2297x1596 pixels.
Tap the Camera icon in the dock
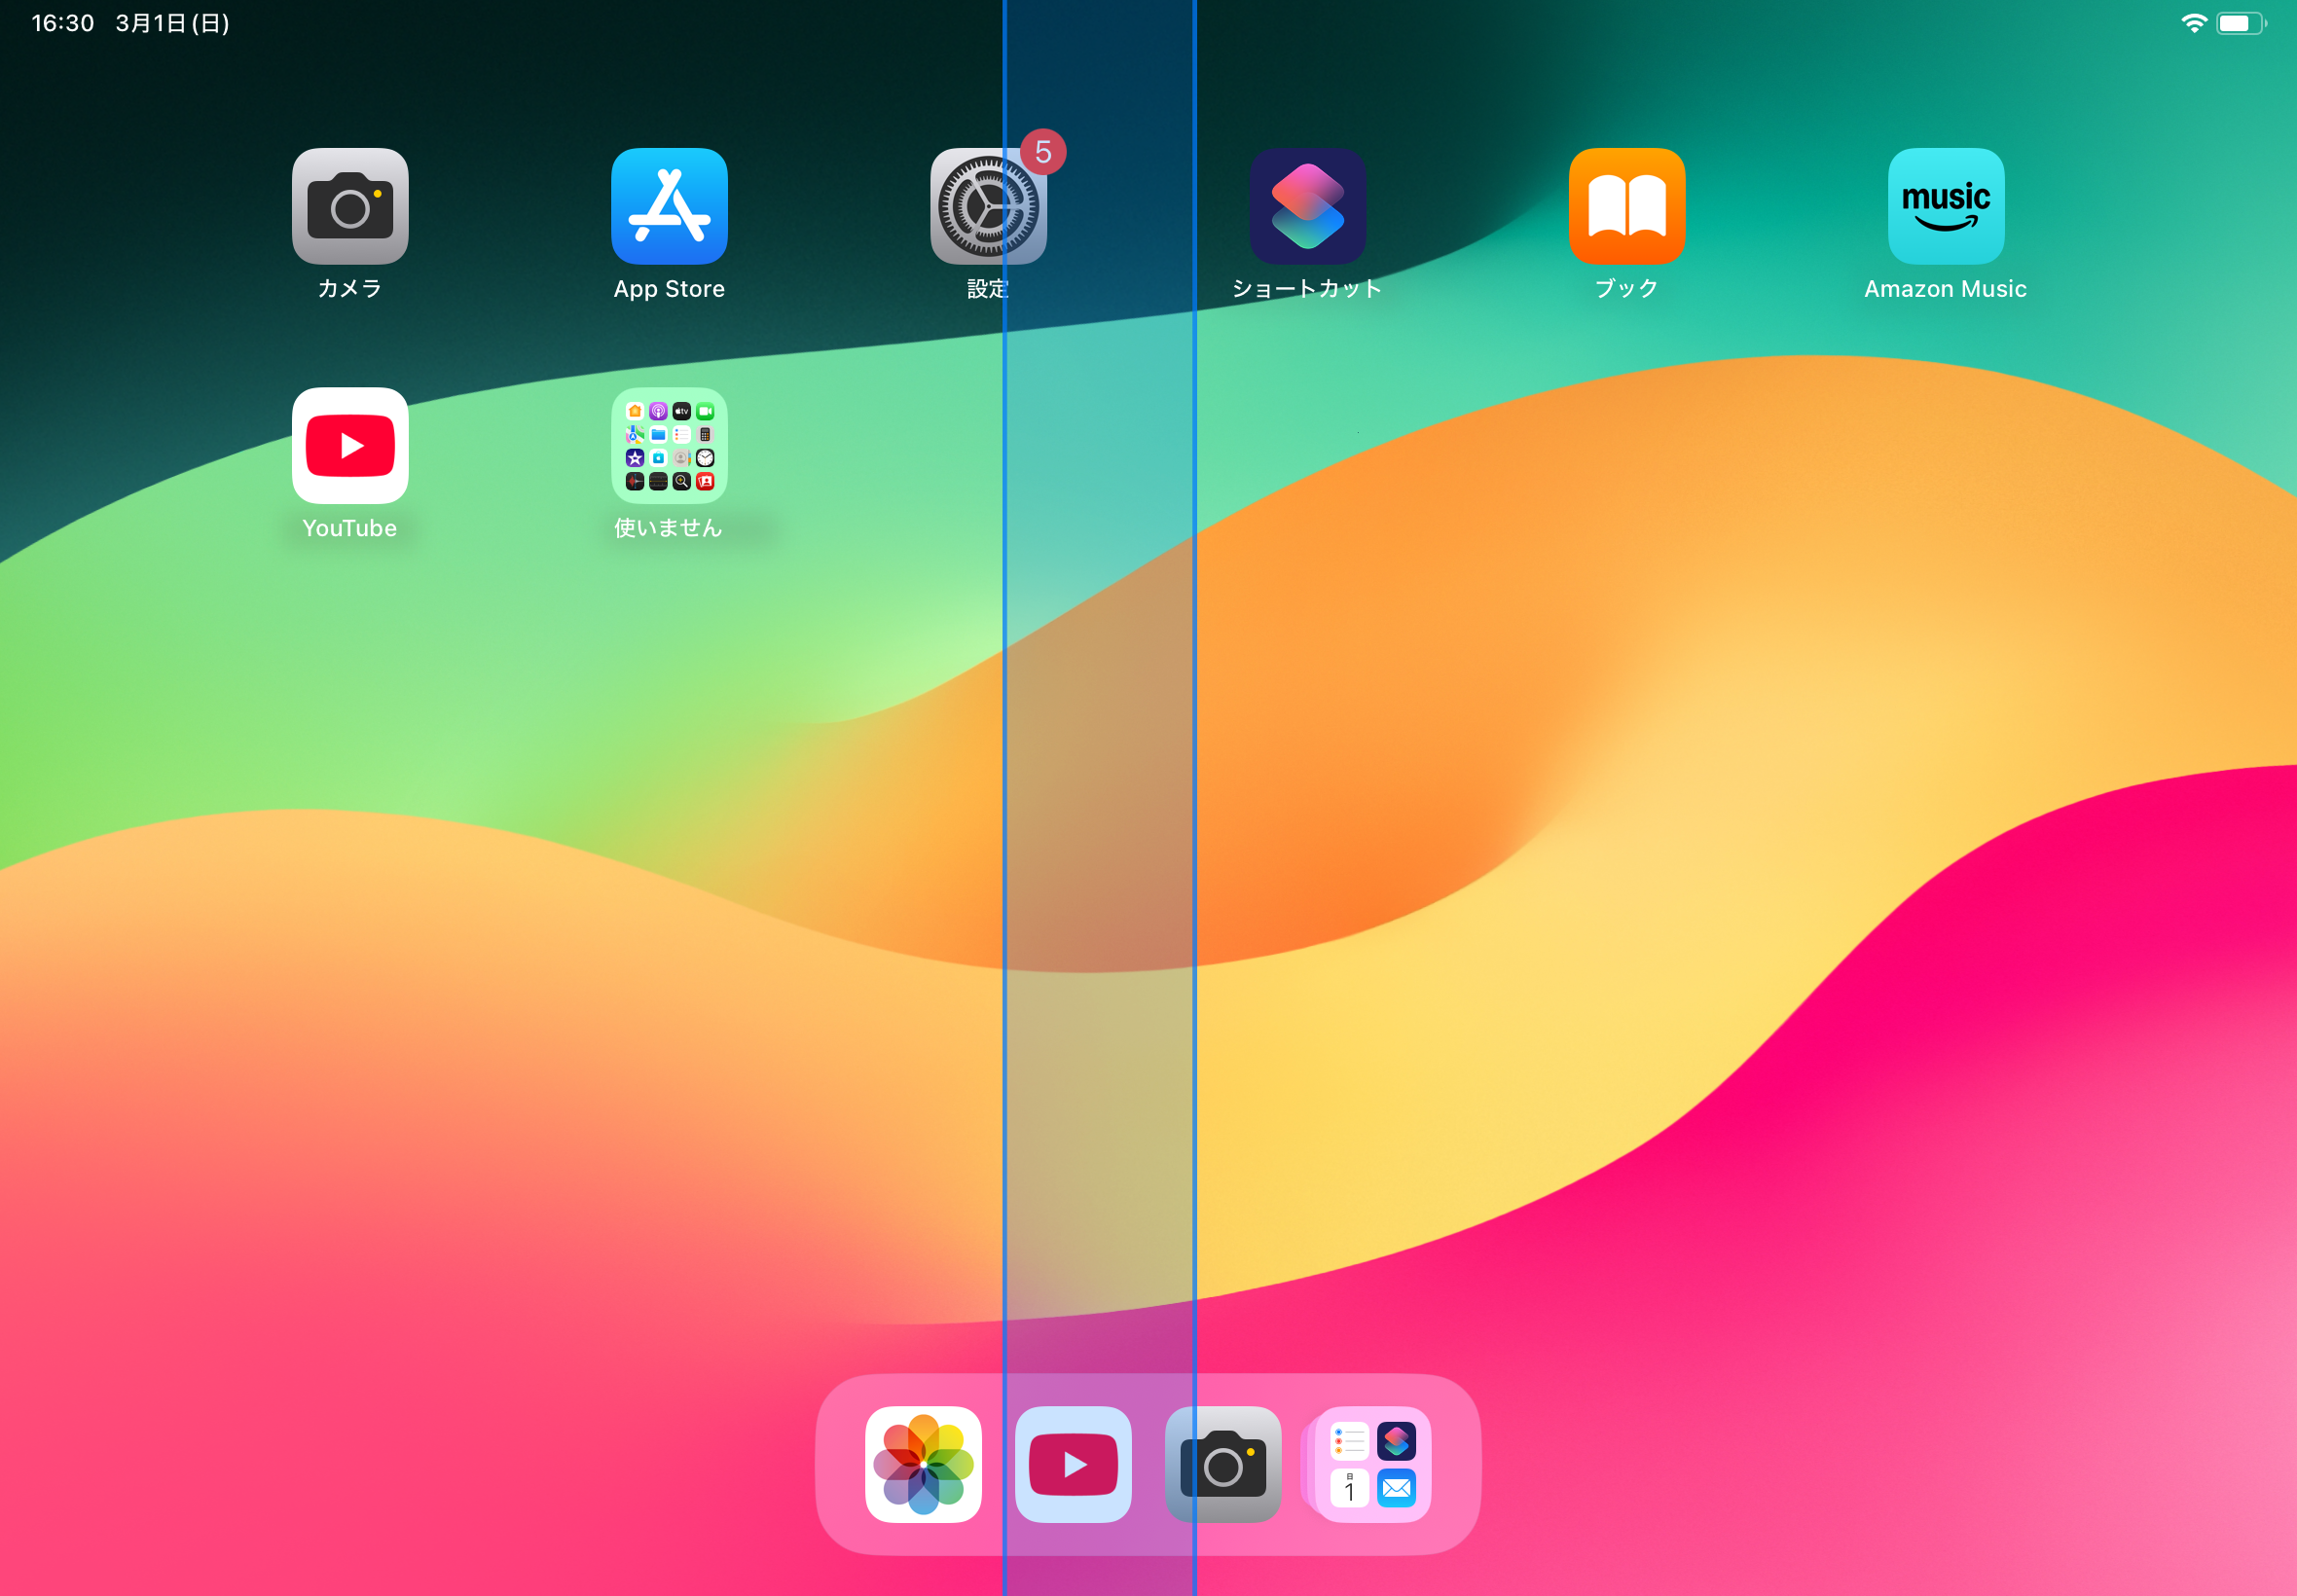[x=1223, y=1465]
